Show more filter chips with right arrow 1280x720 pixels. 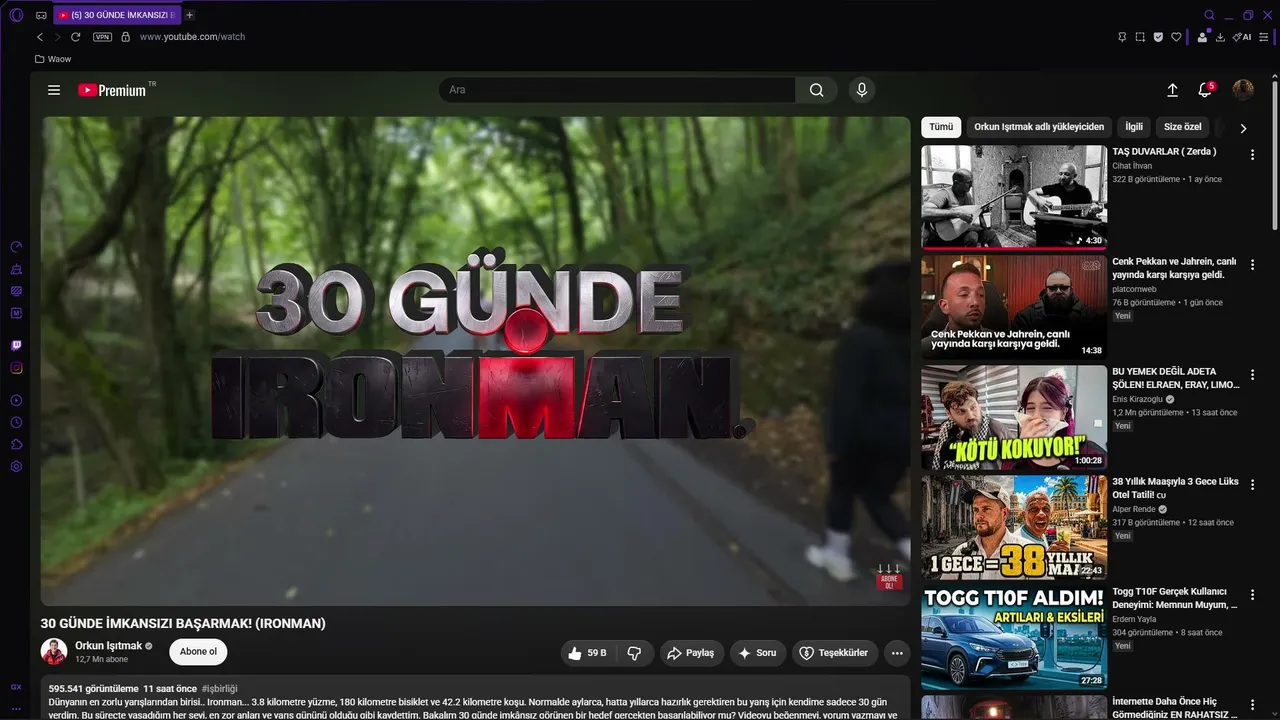click(1243, 128)
